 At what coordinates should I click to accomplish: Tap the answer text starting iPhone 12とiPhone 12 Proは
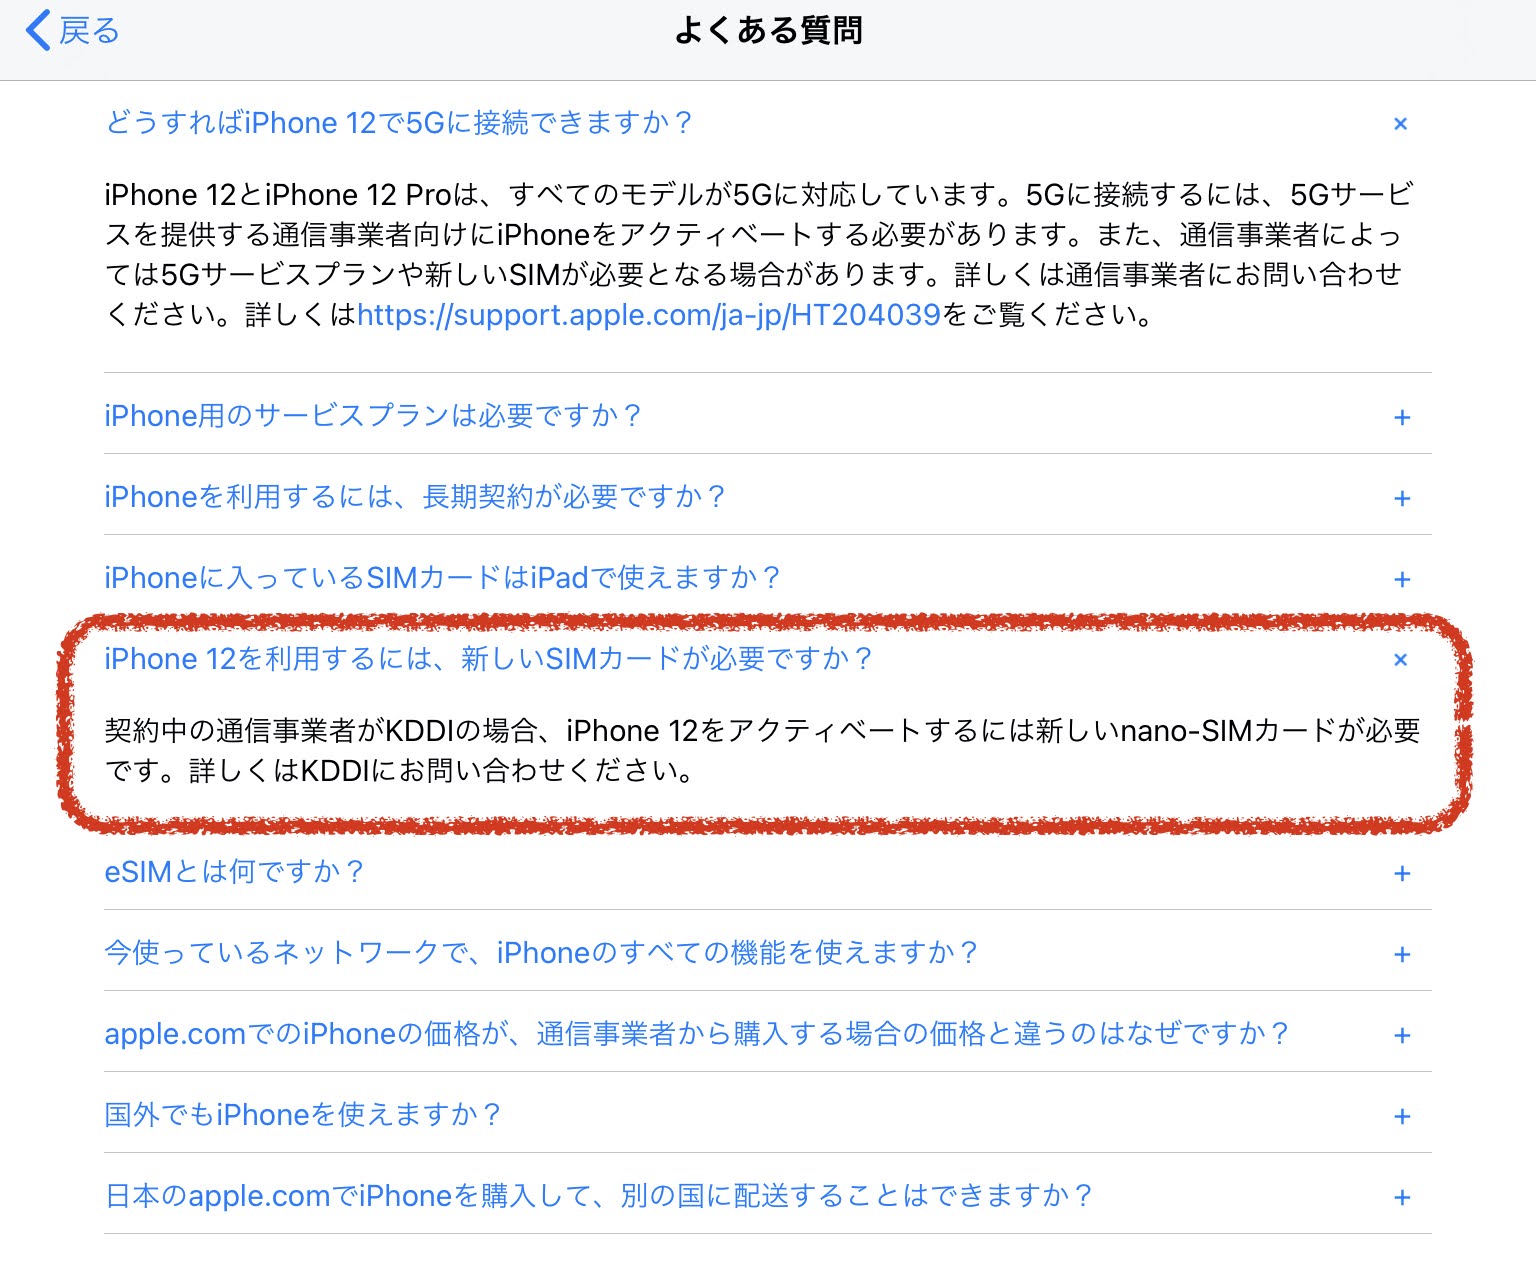758,255
